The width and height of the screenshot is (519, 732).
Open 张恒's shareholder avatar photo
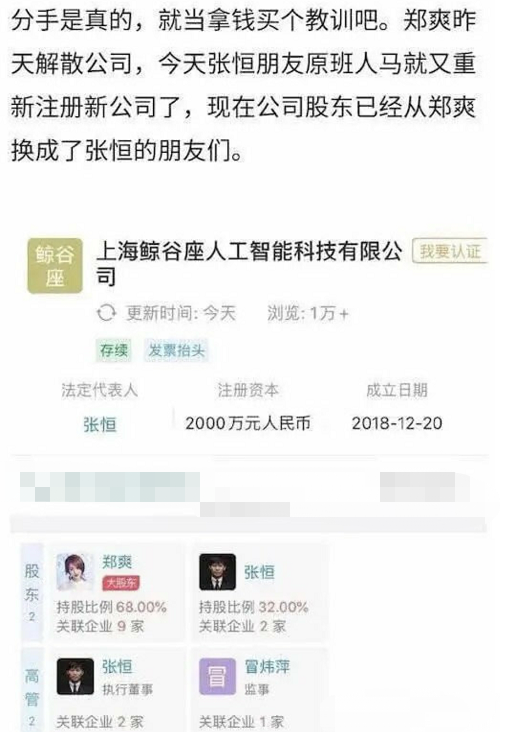(x=217, y=572)
